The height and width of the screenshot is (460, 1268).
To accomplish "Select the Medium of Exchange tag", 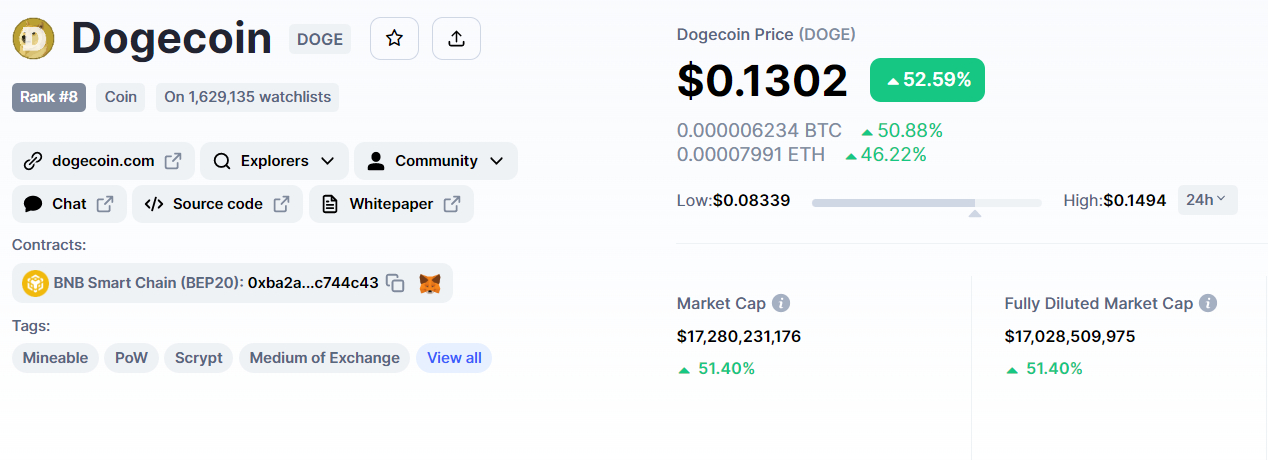I will (324, 358).
